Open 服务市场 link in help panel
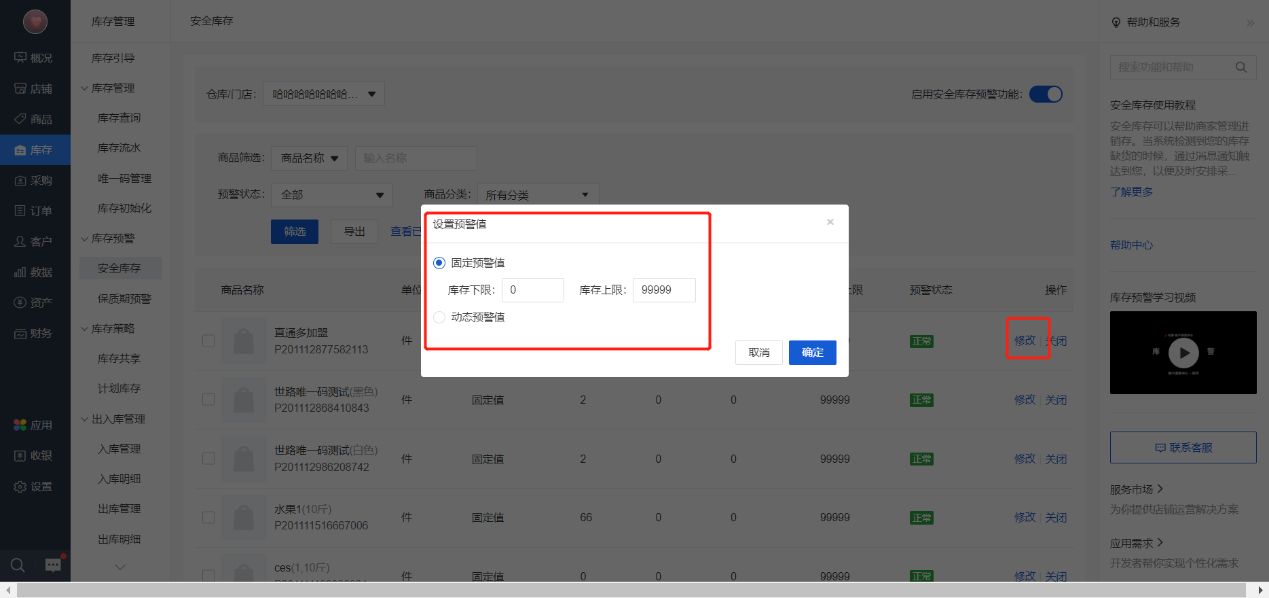The width and height of the screenshot is (1269, 598). (x=1138, y=489)
